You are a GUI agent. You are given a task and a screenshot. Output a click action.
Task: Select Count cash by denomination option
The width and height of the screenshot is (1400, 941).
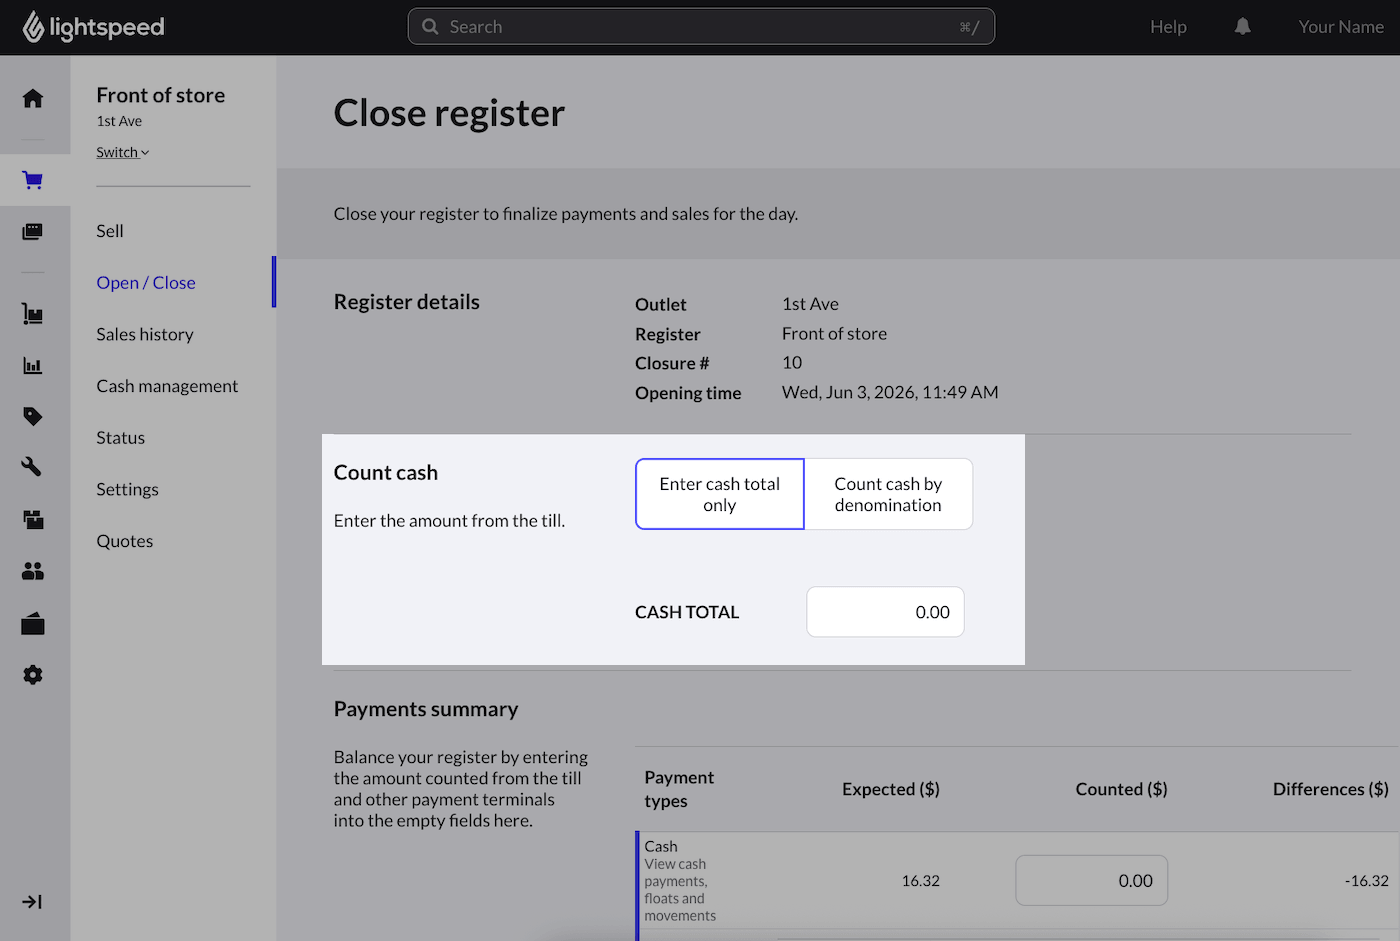(888, 494)
